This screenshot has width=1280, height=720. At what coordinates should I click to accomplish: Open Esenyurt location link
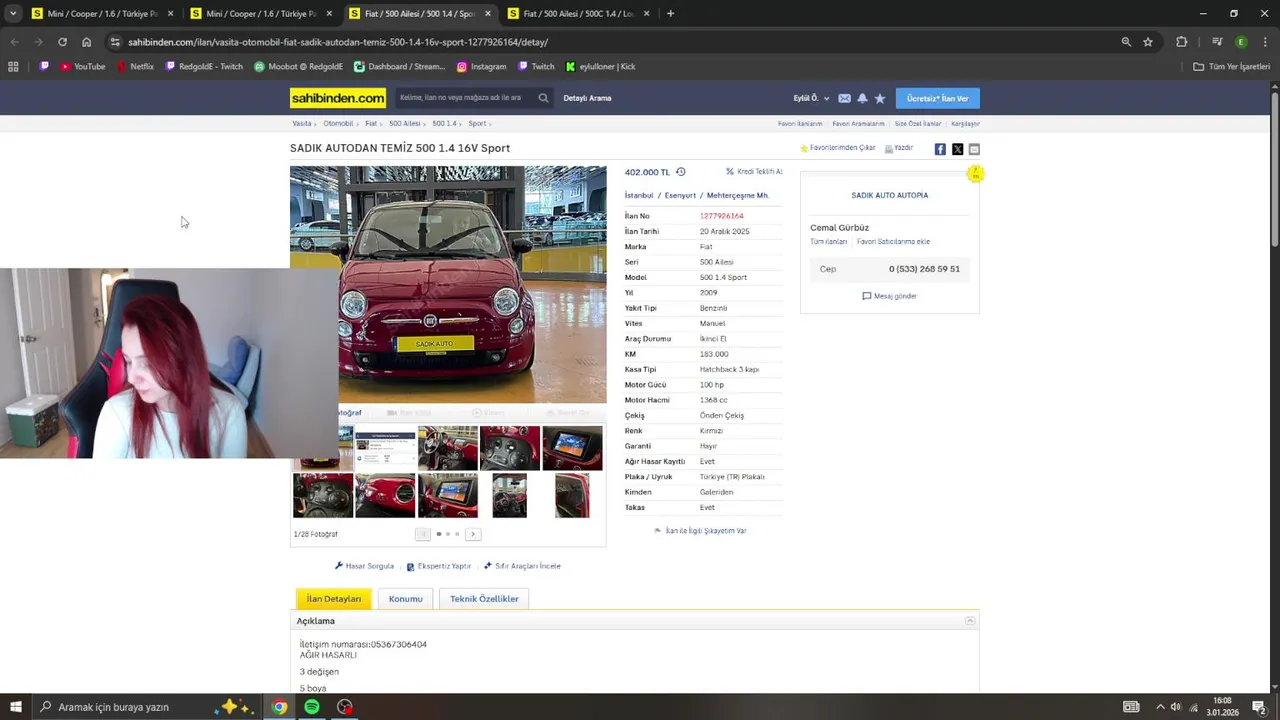(680, 196)
